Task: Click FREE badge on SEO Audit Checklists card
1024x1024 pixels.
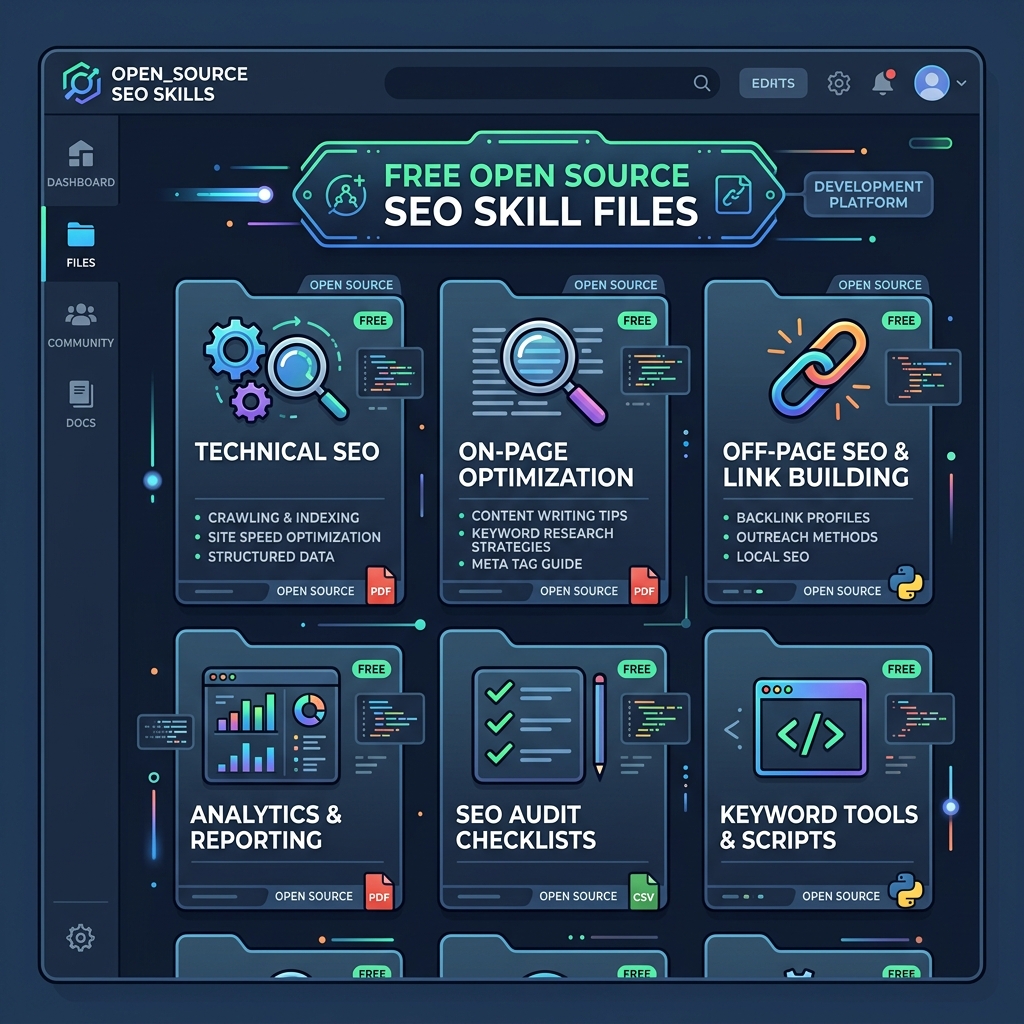Action: tap(637, 669)
